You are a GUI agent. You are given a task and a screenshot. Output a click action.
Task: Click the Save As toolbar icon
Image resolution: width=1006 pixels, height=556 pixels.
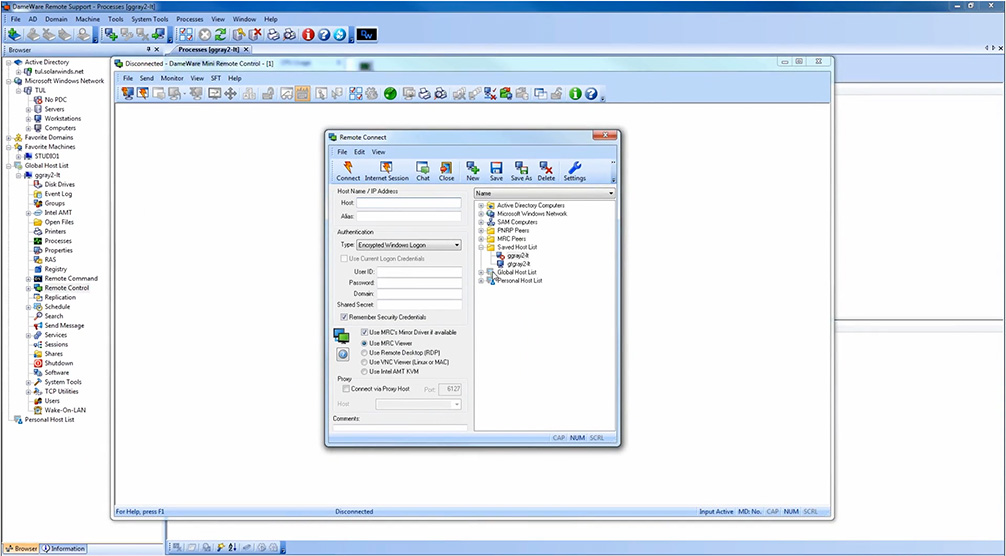pos(521,171)
